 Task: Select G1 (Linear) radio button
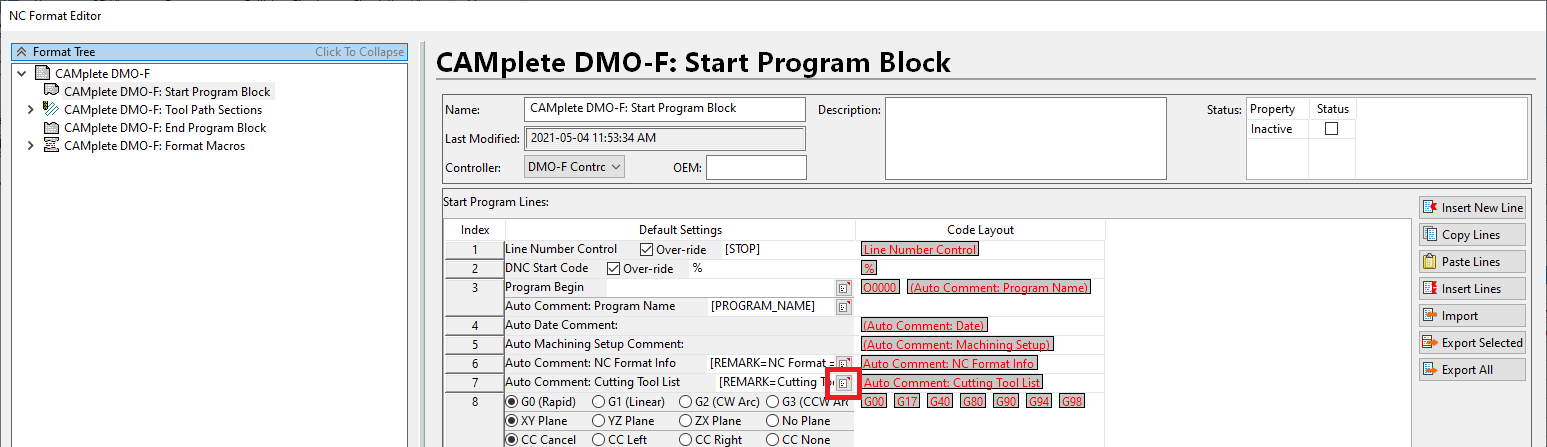pyautogui.click(x=599, y=402)
